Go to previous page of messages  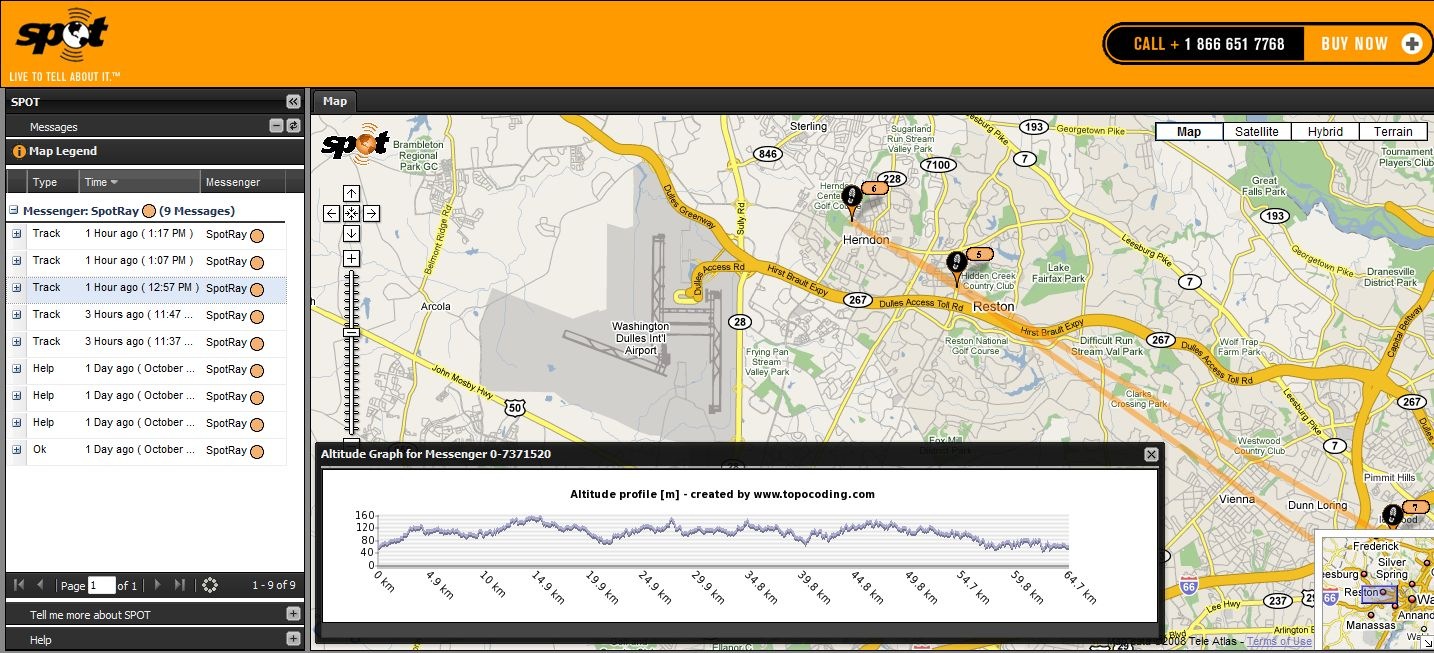coord(40,585)
